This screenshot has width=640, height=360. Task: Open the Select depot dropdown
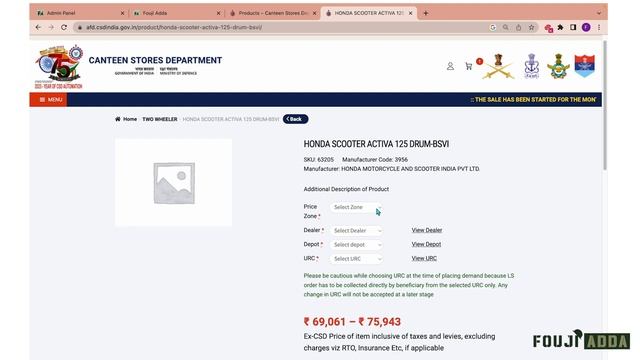(x=356, y=245)
